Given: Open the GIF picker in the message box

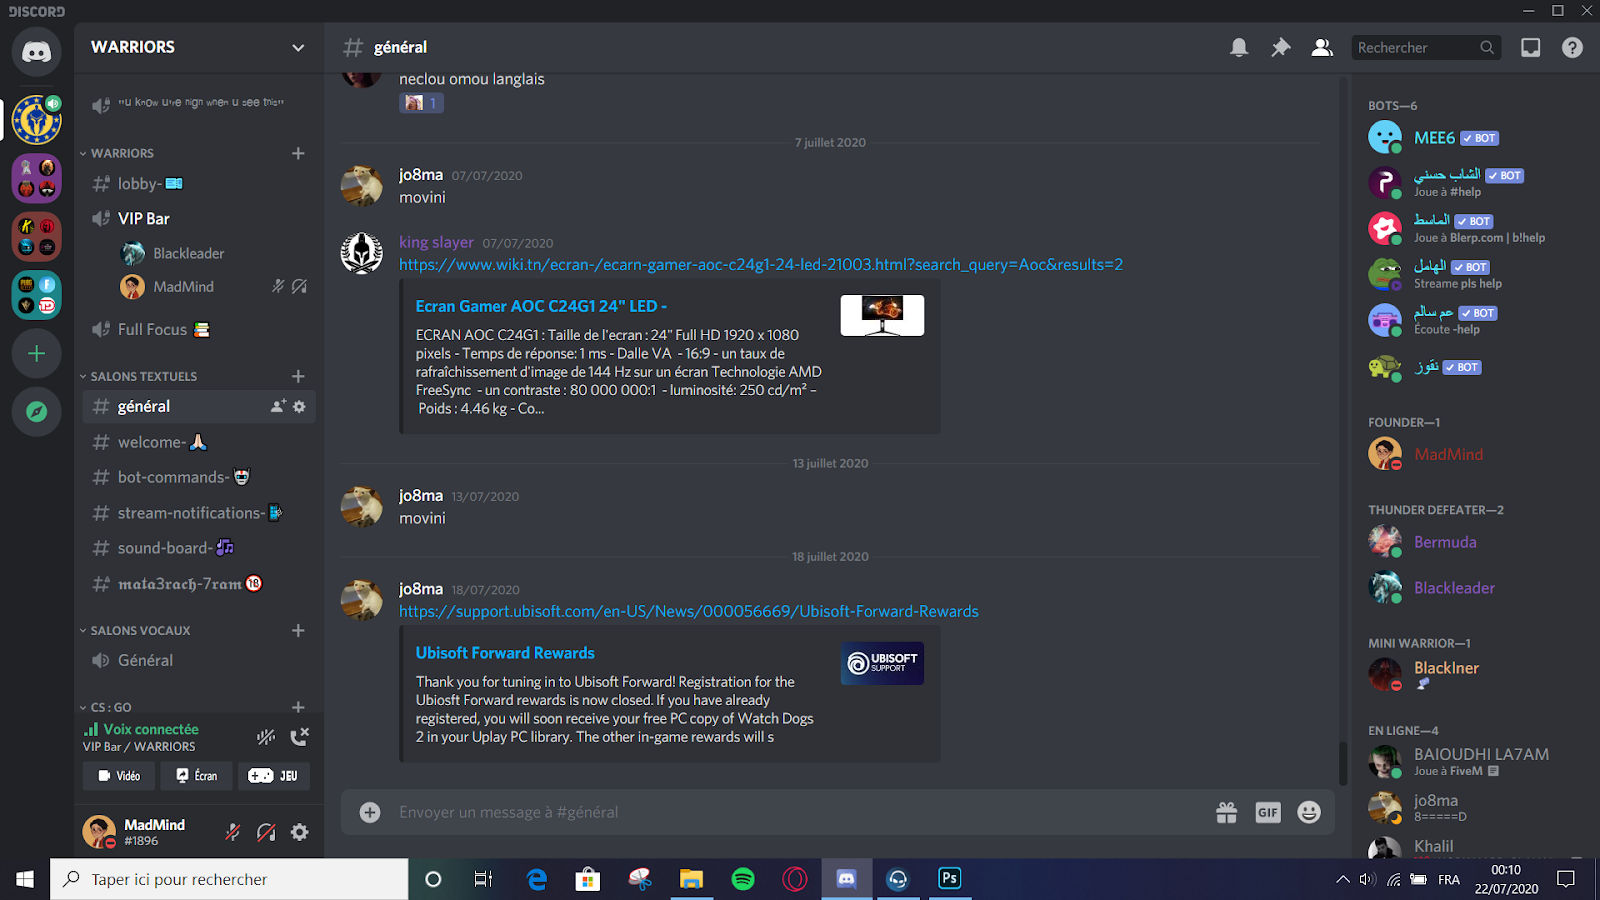Looking at the screenshot, I should 1267,812.
